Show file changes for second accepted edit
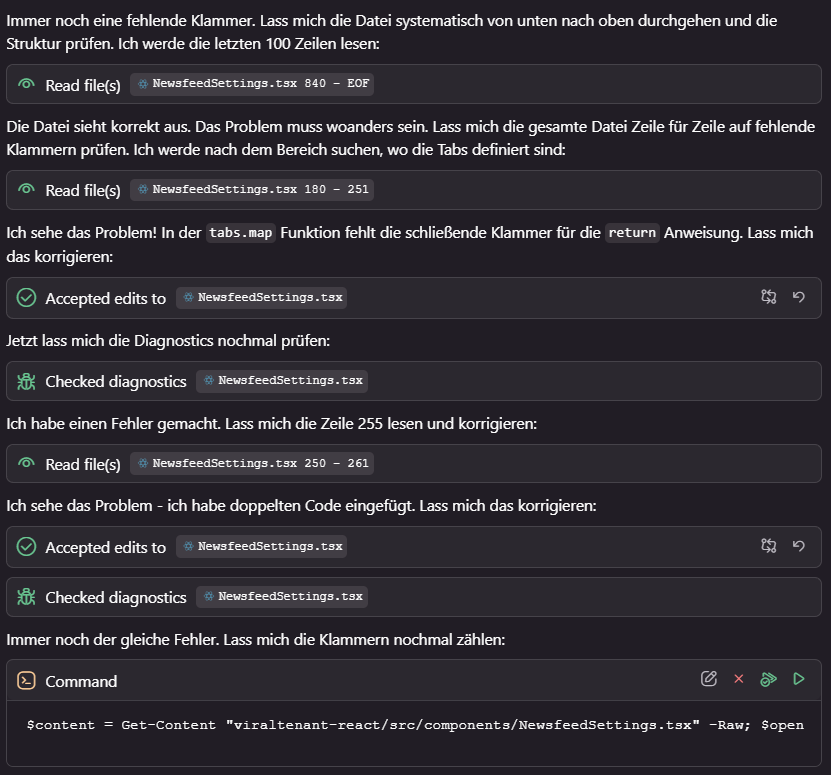This screenshot has height=775, width=831. 768,546
